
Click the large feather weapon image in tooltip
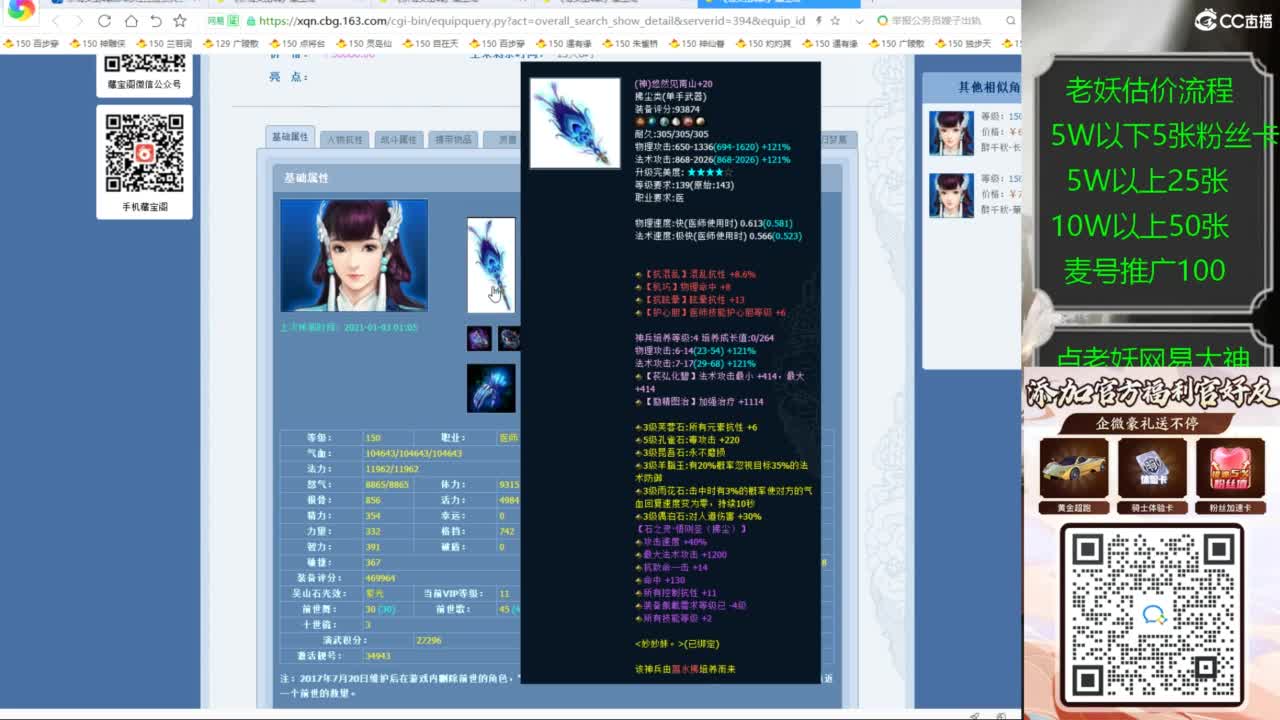(575, 123)
